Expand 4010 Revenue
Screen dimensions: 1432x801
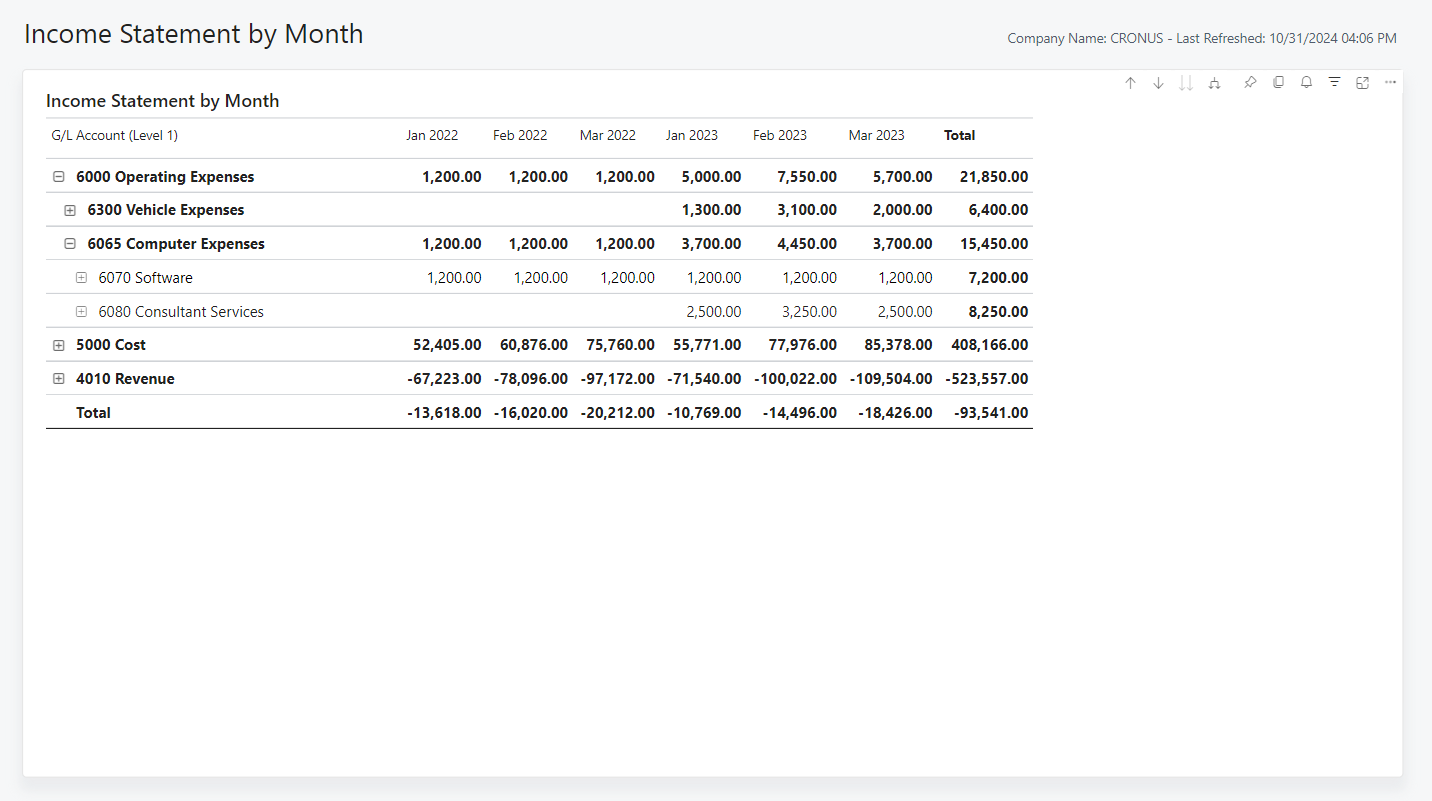click(x=58, y=378)
